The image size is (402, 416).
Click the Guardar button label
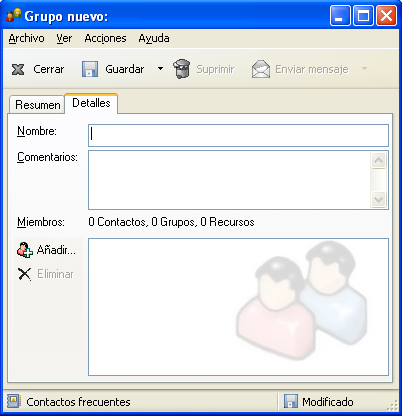(125, 69)
